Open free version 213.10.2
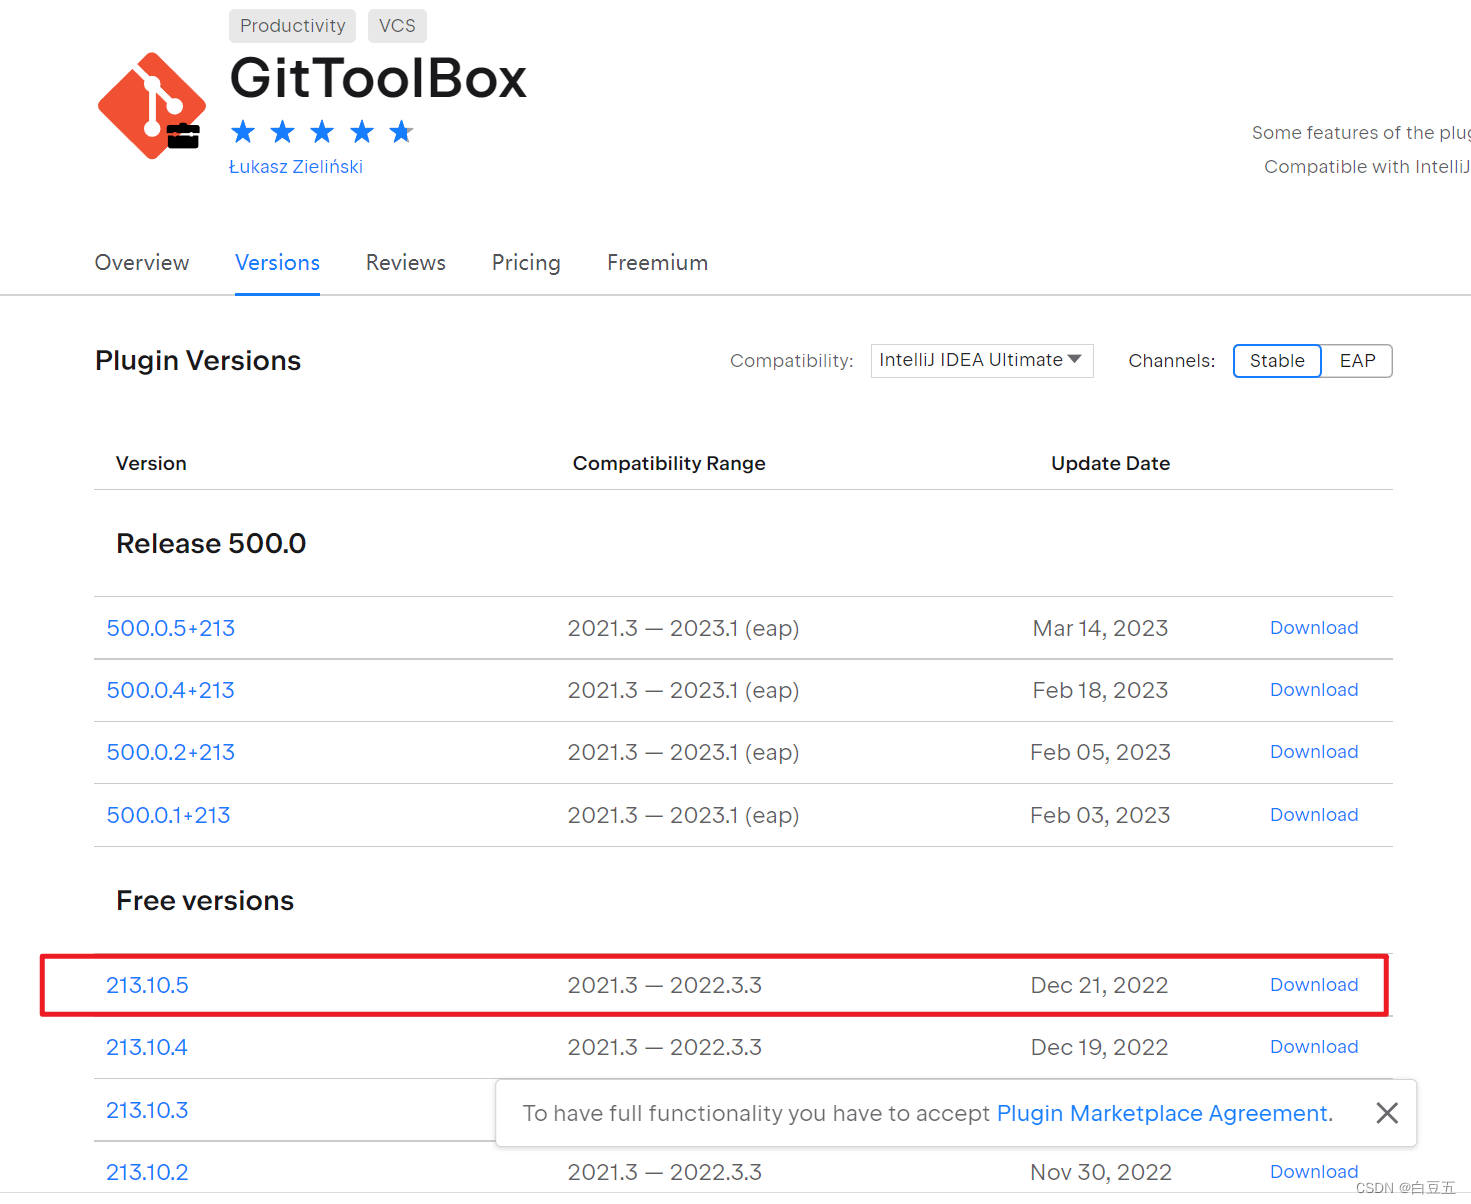This screenshot has width=1471, height=1204. (x=147, y=1172)
